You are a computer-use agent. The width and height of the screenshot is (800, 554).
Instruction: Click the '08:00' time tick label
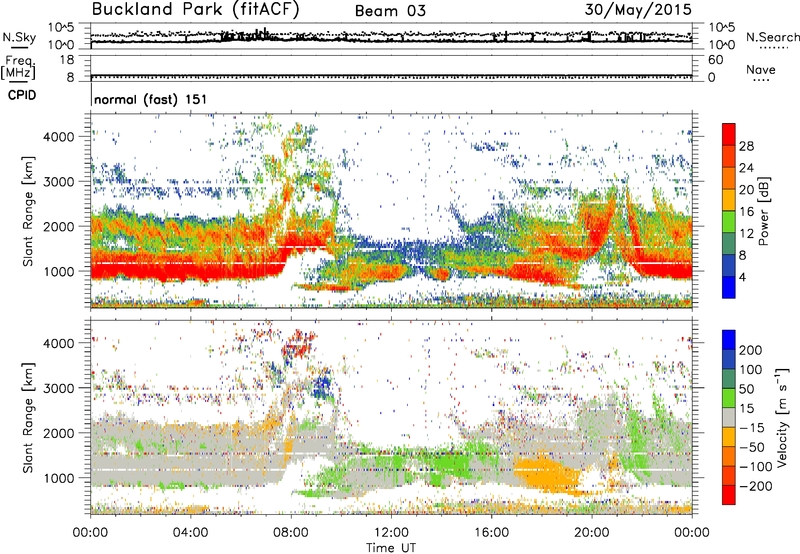point(291,533)
